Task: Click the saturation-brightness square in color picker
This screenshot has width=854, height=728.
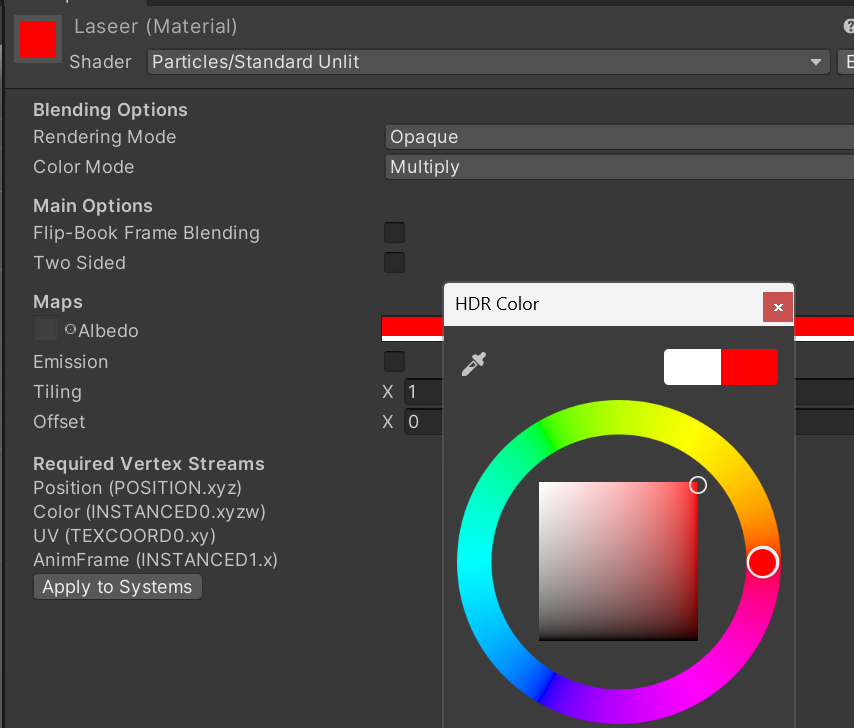Action: click(x=618, y=561)
